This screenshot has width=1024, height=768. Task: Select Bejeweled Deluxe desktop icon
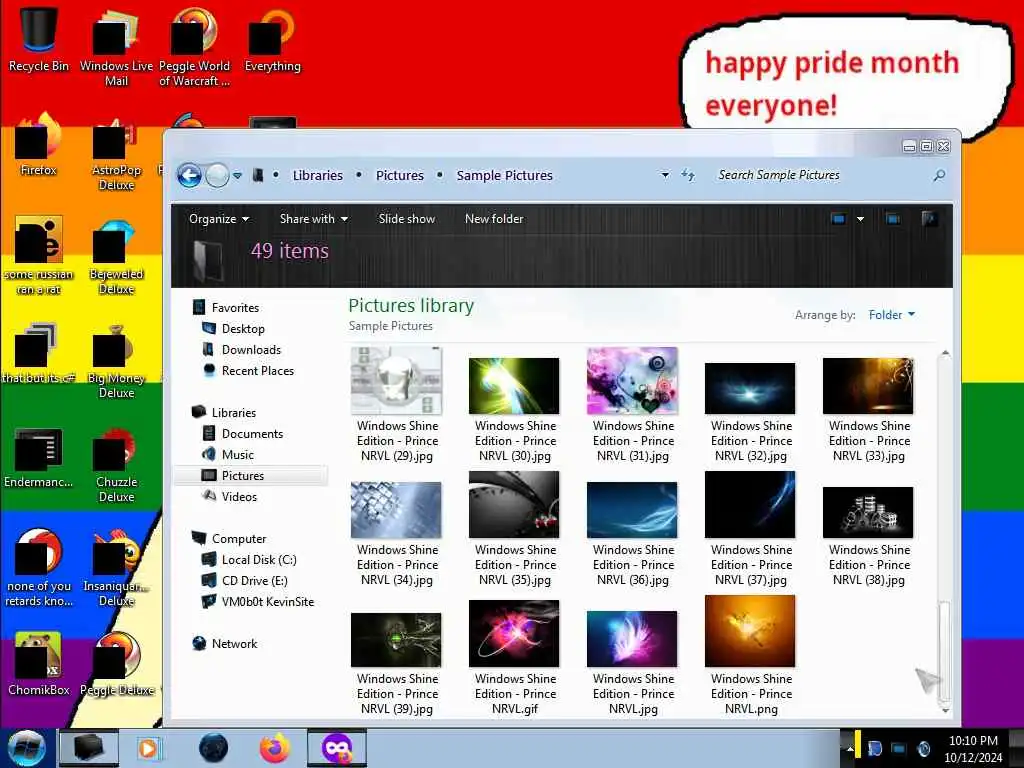click(116, 256)
